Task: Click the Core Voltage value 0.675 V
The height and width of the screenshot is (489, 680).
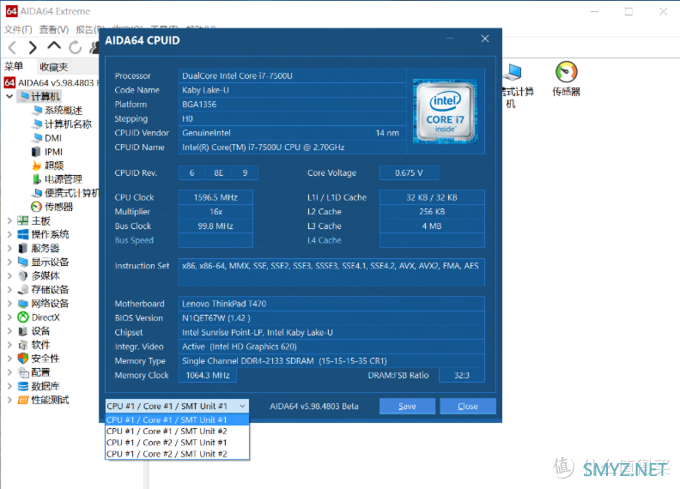Action: click(x=409, y=173)
